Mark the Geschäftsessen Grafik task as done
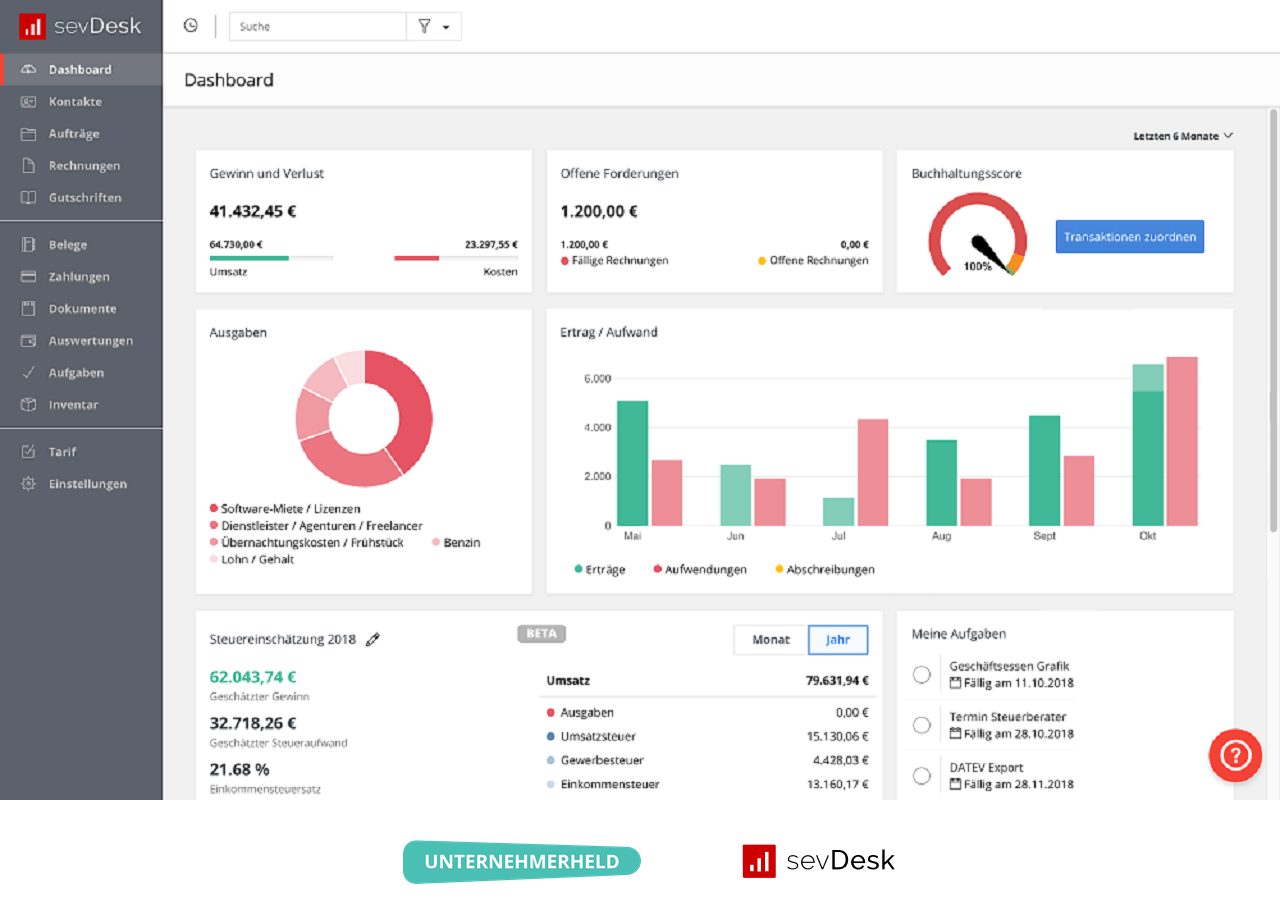The width and height of the screenshot is (1280, 908). coord(921,674)
